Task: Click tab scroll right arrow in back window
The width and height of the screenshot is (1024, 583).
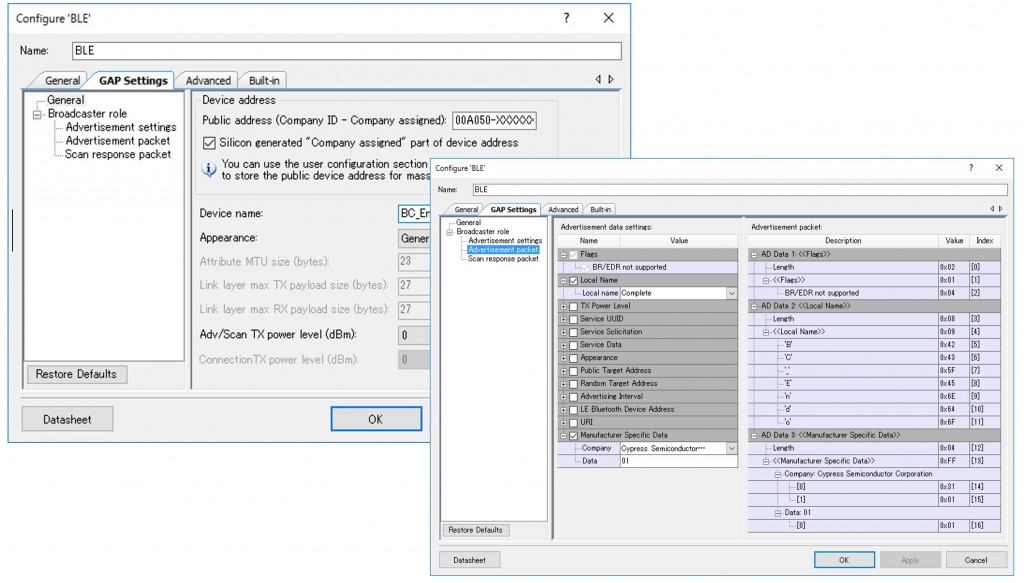Action: click(611, 79)
